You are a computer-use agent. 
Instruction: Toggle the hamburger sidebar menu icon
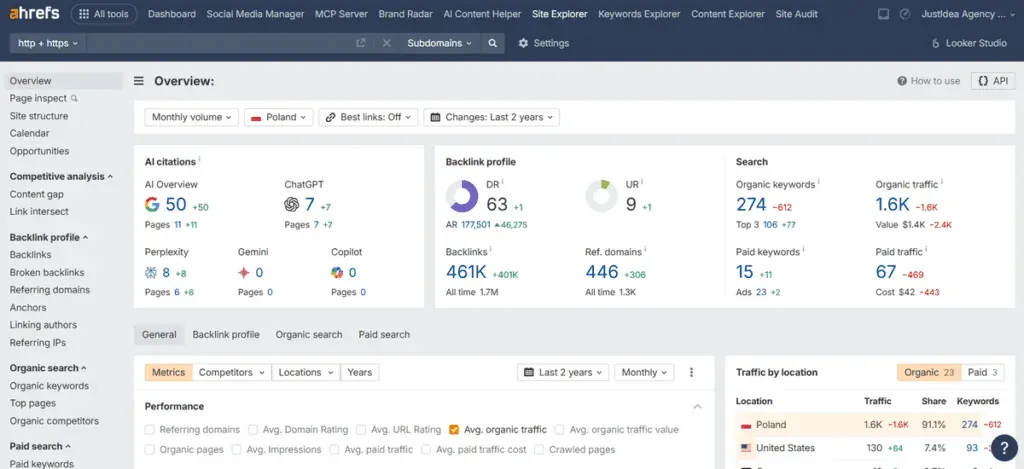[138, 81]
